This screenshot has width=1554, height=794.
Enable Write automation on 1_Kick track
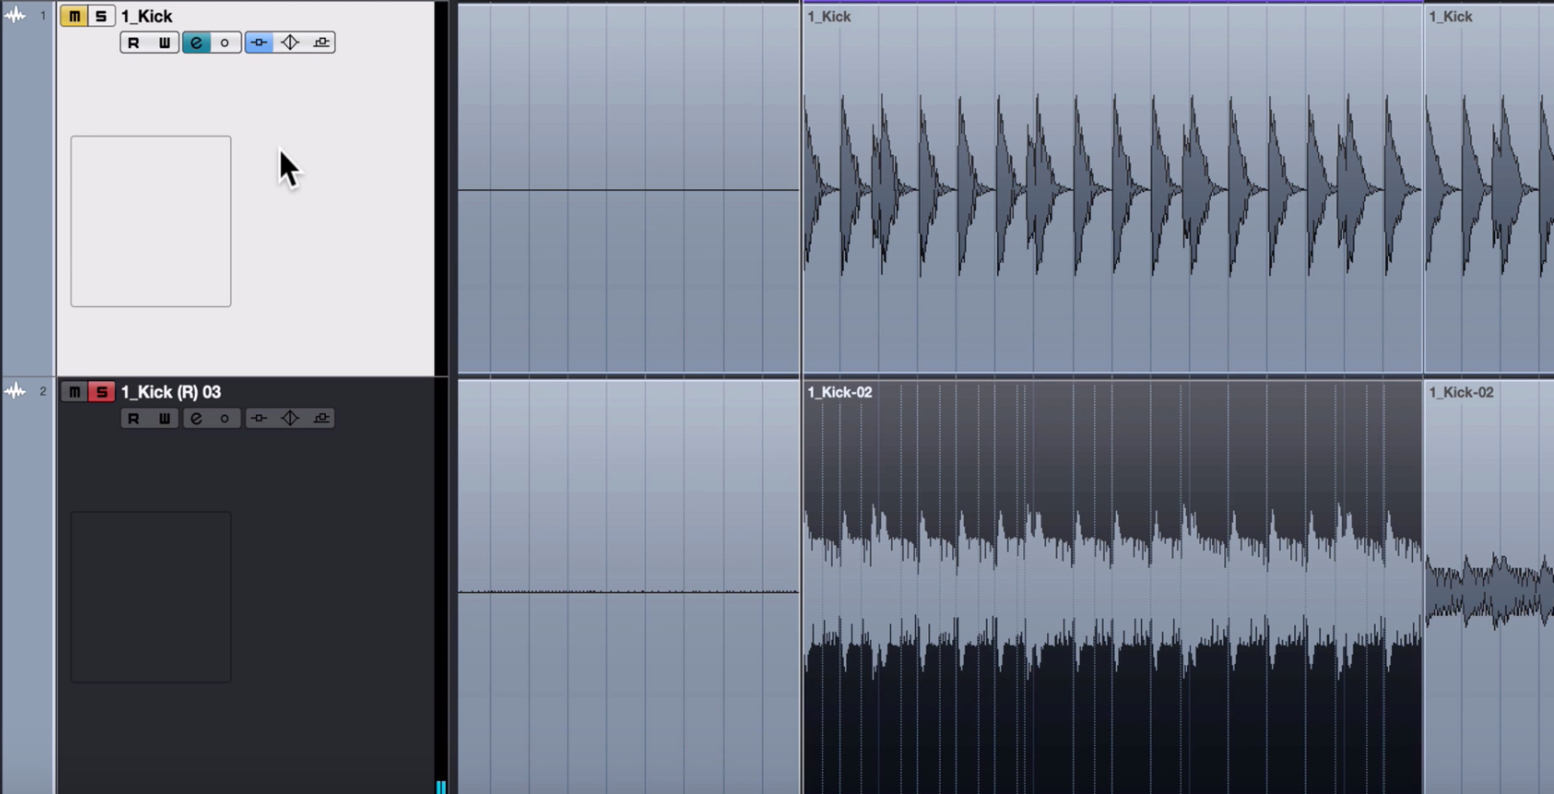164,42
